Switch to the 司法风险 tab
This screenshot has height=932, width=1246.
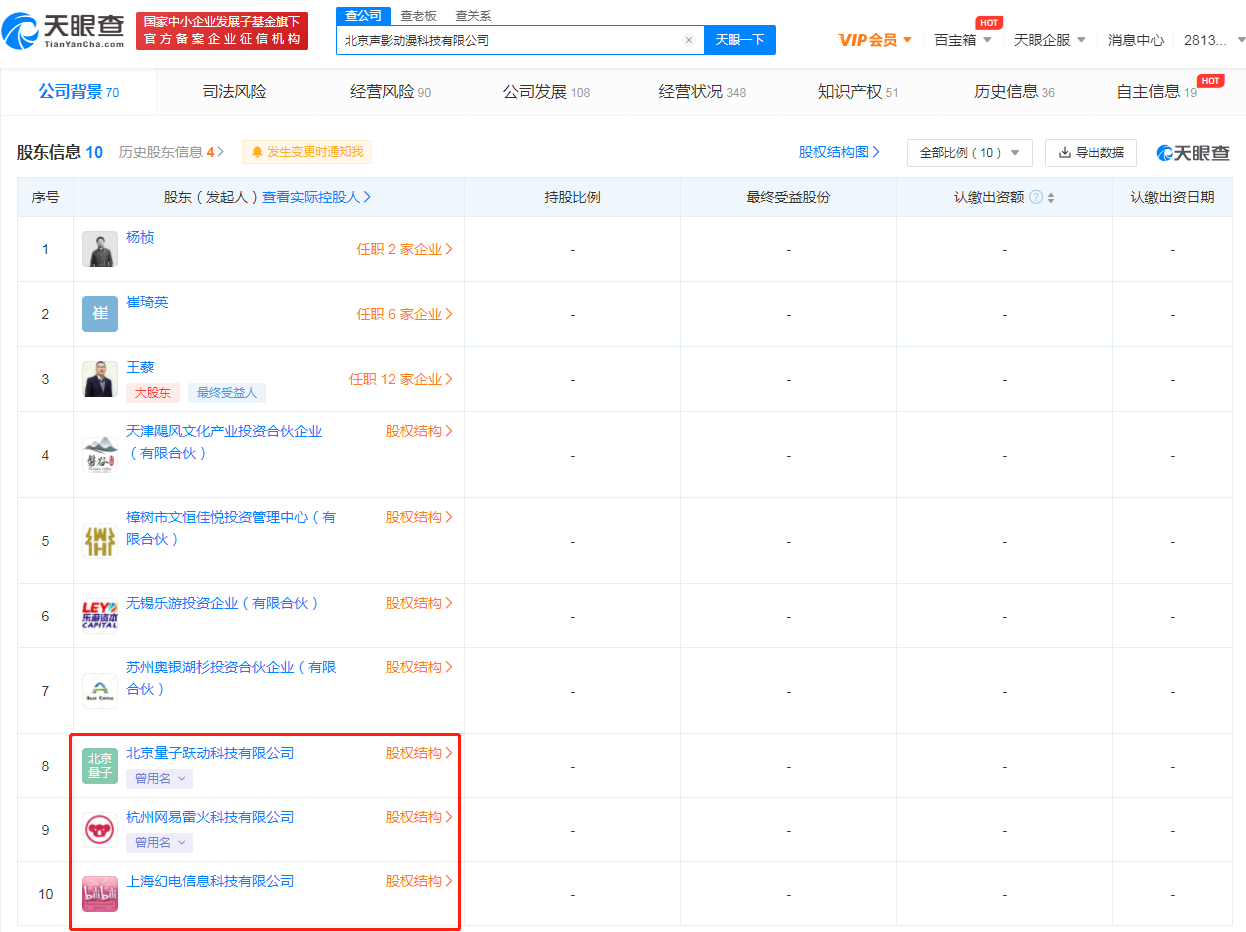coord(235,92)
